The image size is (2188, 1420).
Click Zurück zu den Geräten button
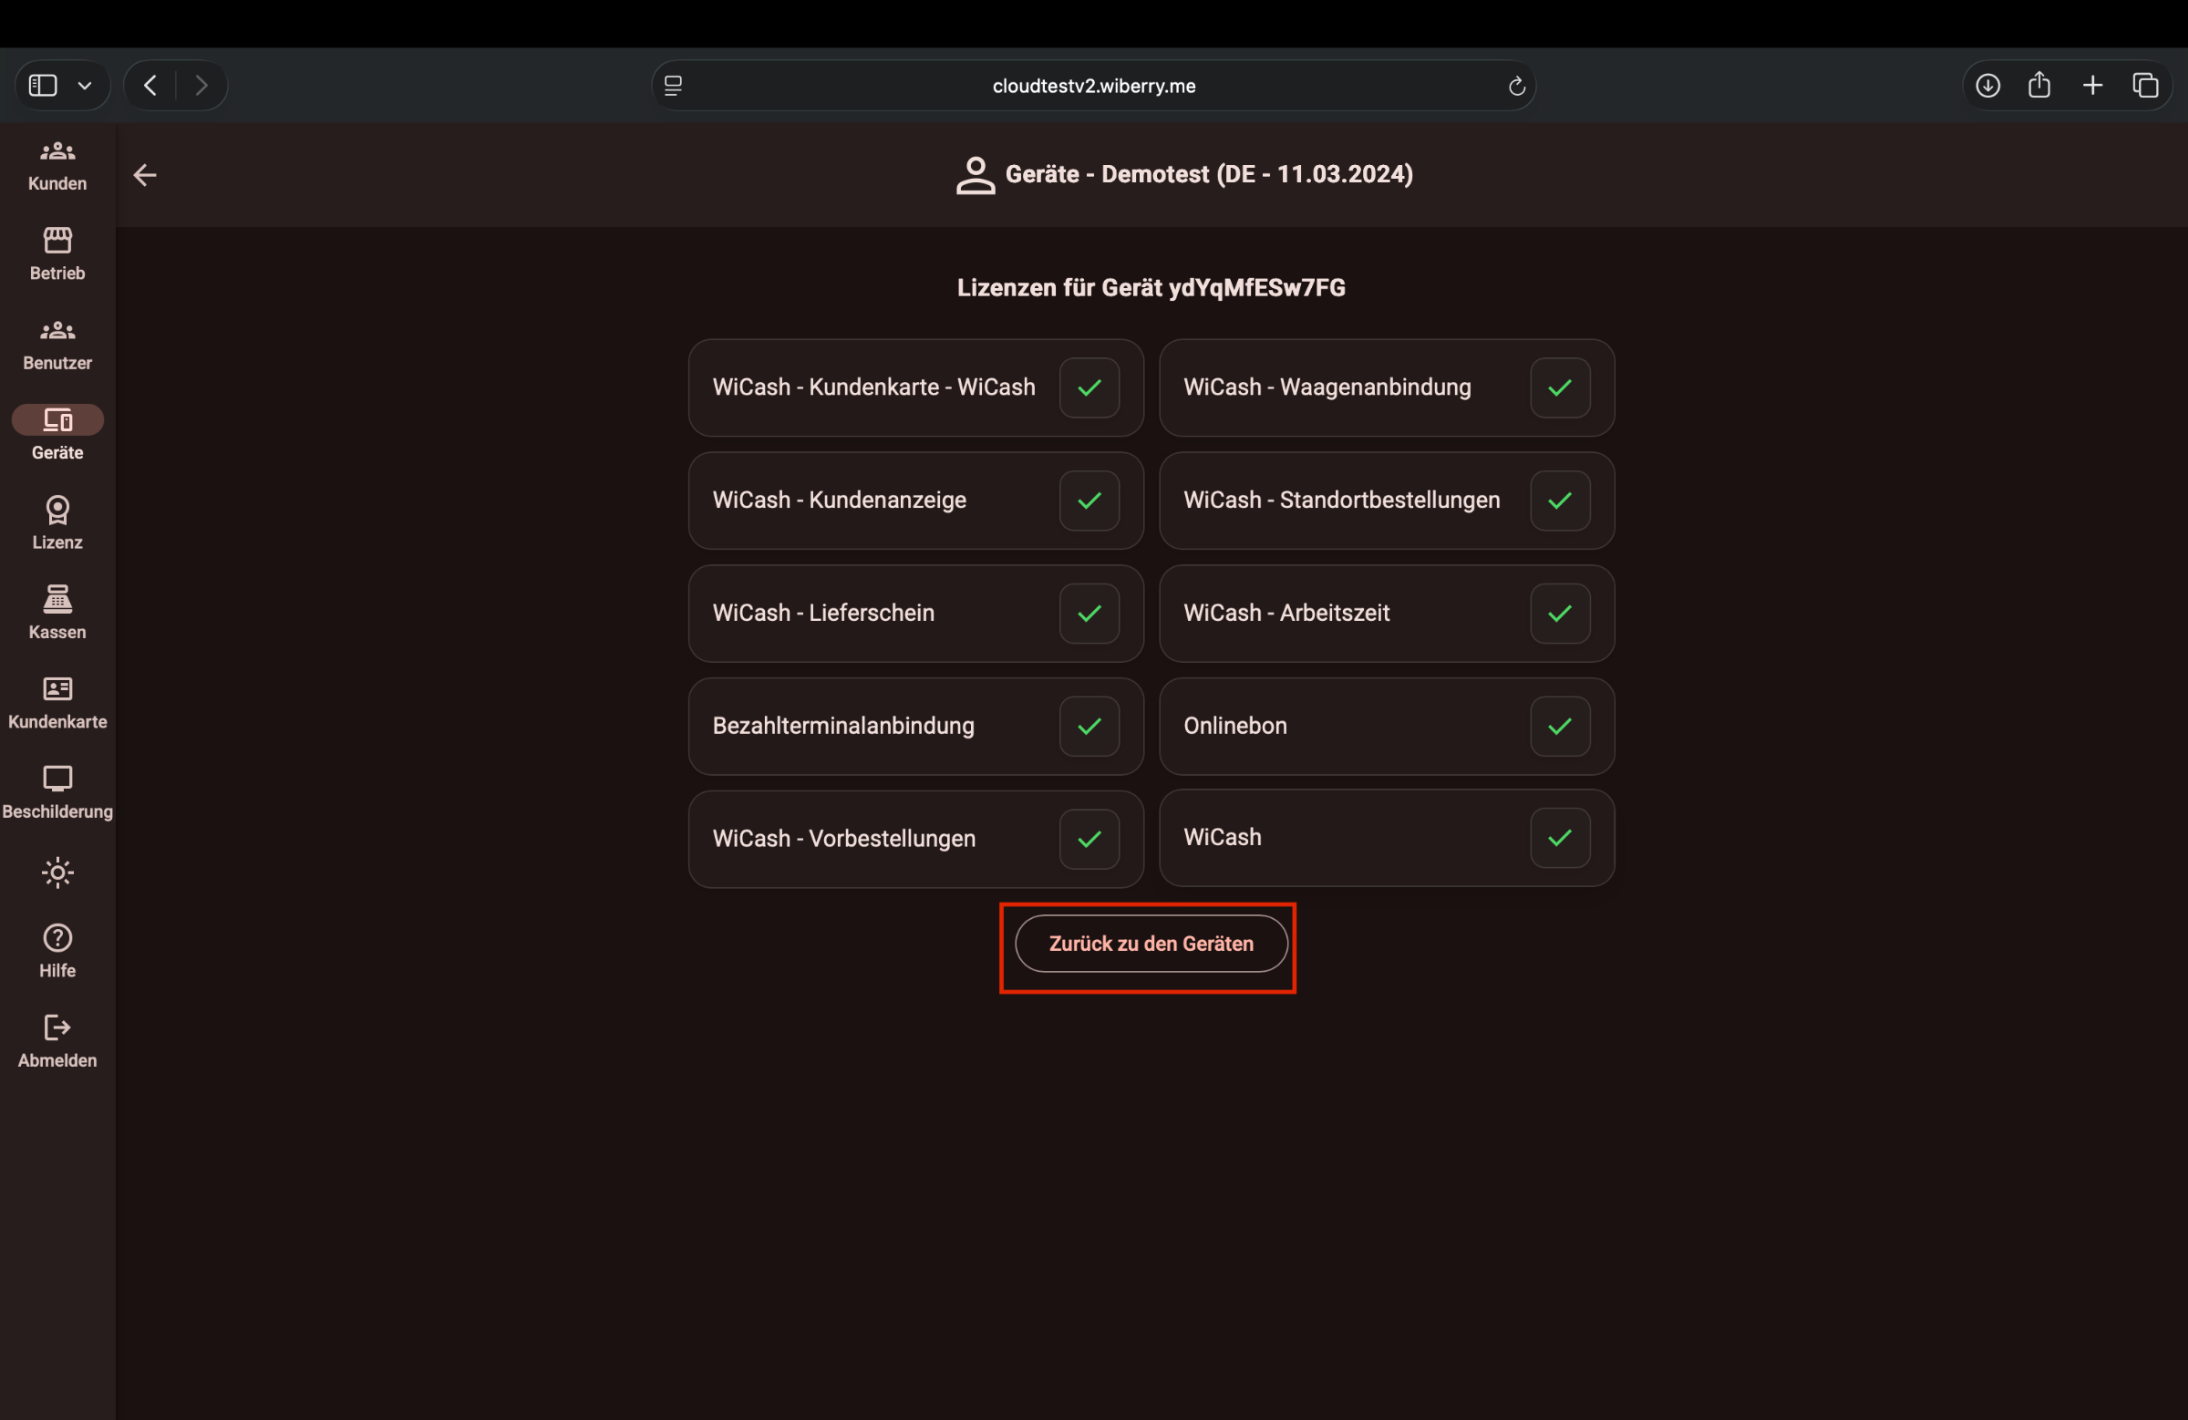click(1150, 943)
